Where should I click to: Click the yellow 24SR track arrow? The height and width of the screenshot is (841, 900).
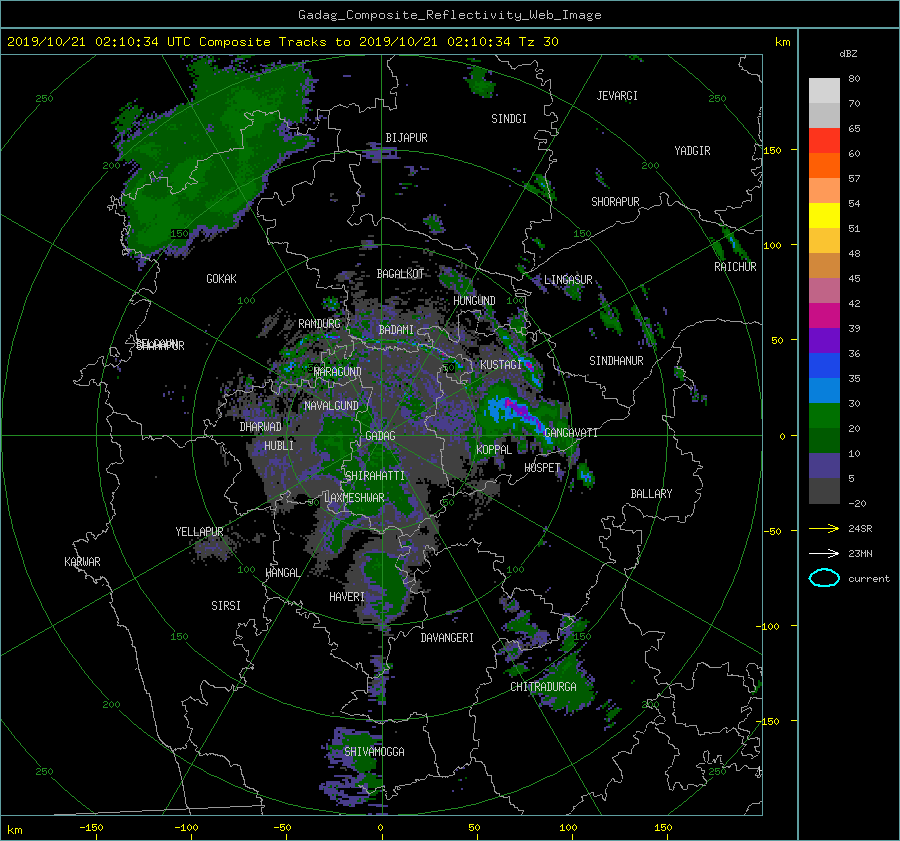click(824, 528)
